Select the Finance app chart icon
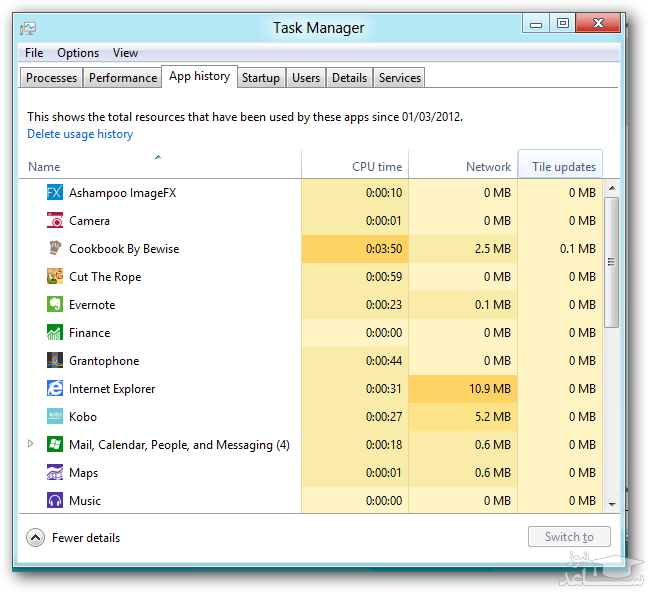Screen dimensions: 650x592 click(x=55, y=333)
